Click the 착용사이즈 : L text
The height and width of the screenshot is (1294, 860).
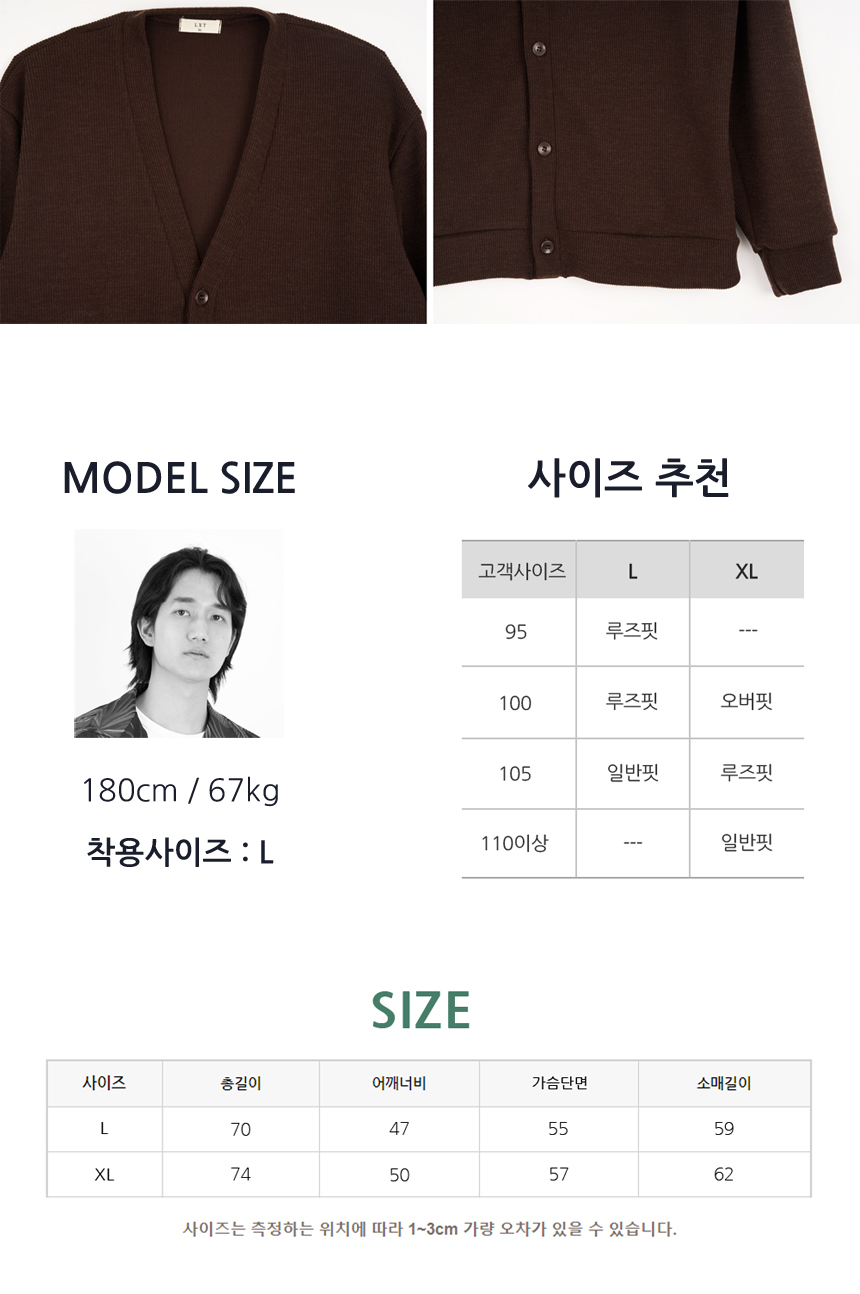pyautogui.click(x=180, y=852)
